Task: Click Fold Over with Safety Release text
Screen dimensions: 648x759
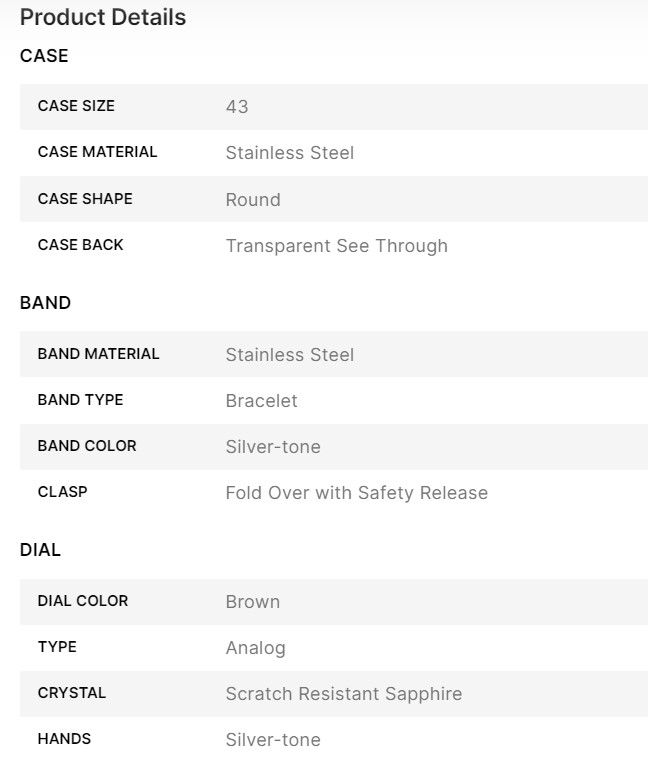Action: coord(356,493)
